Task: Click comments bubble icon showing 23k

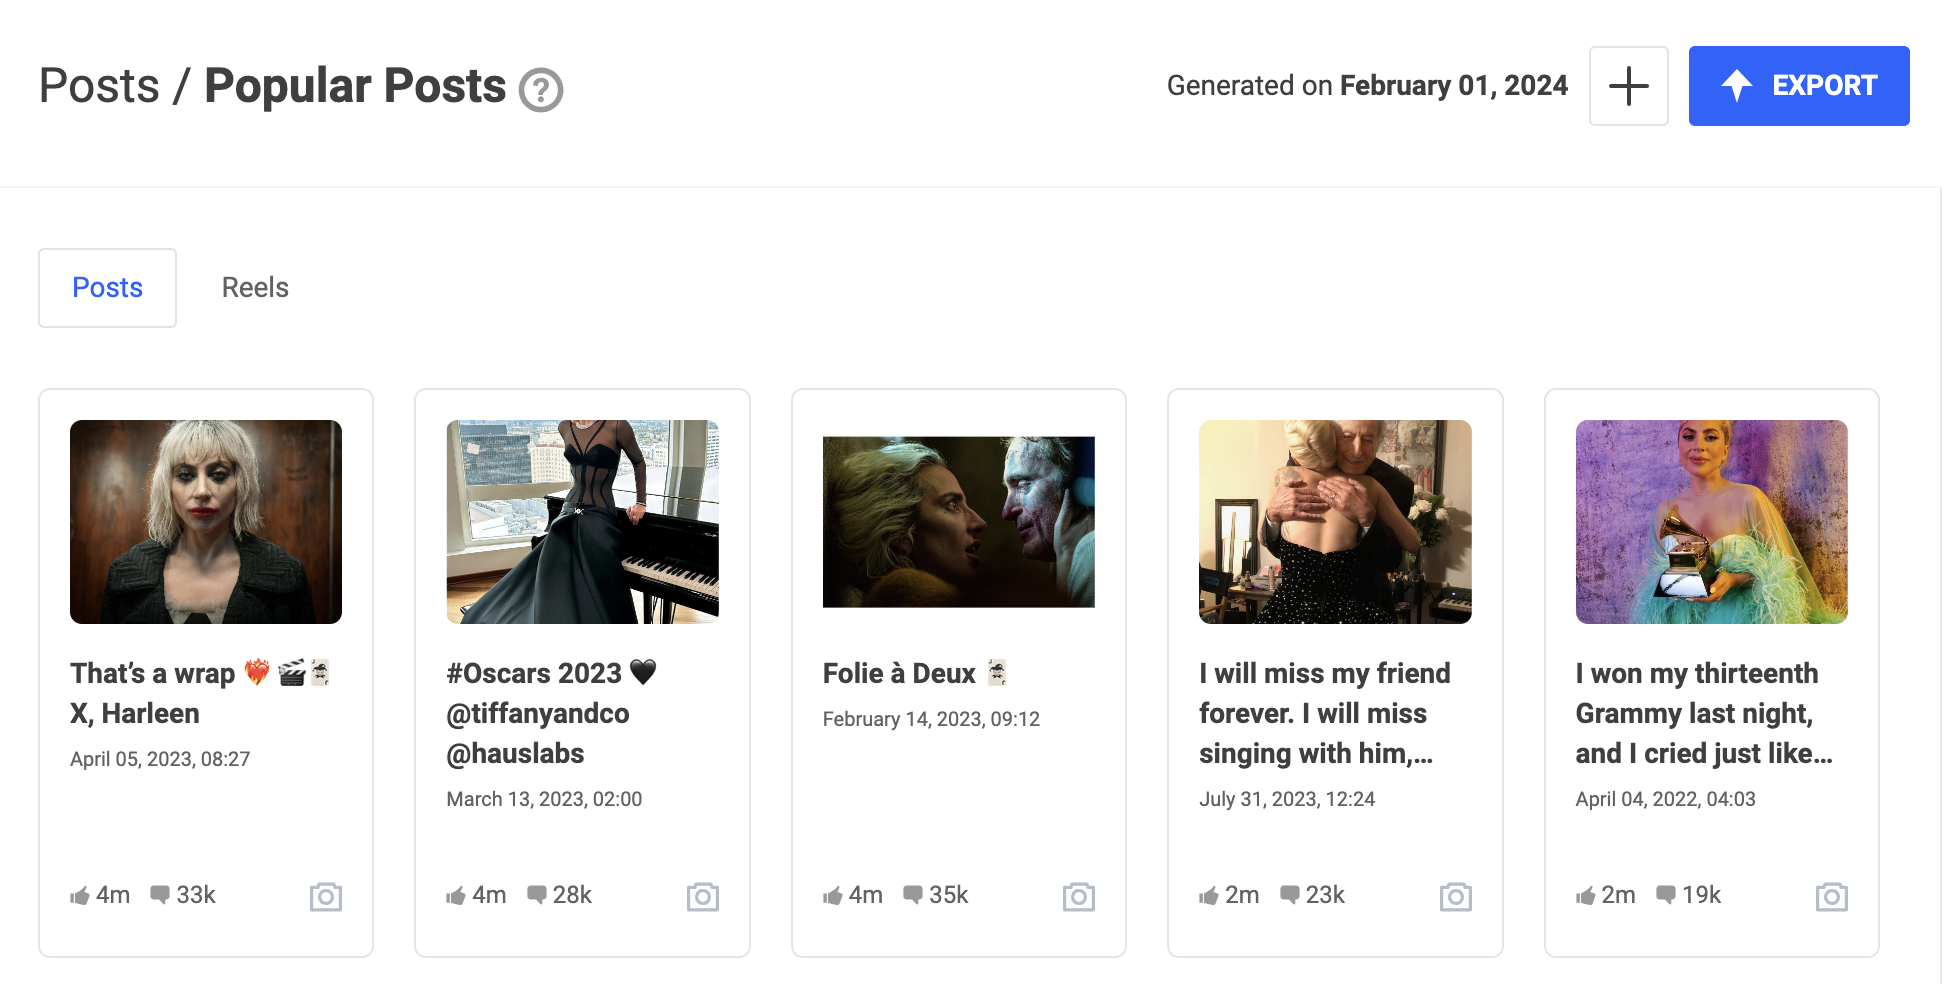Action: [x=1290, y=894]
